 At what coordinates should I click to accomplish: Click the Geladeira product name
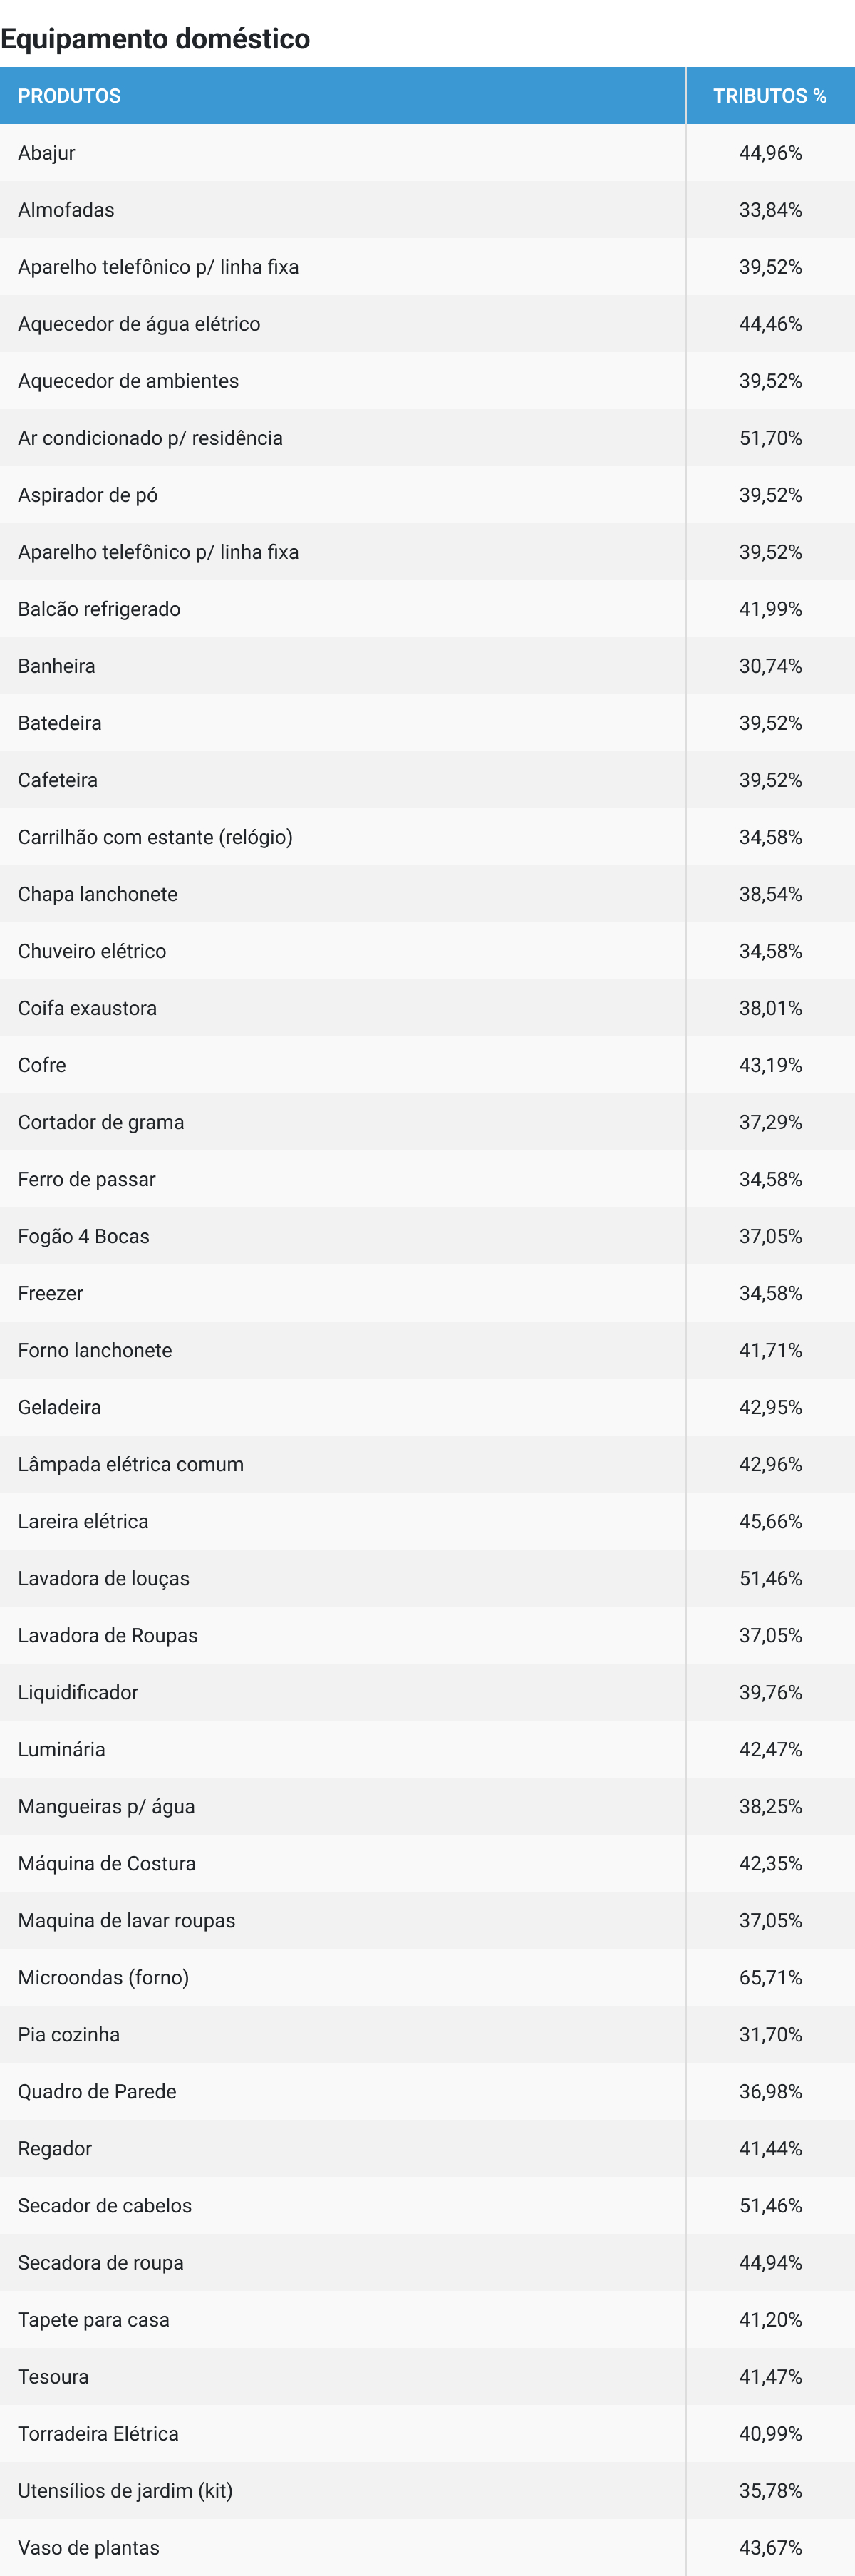[60, 1407]
